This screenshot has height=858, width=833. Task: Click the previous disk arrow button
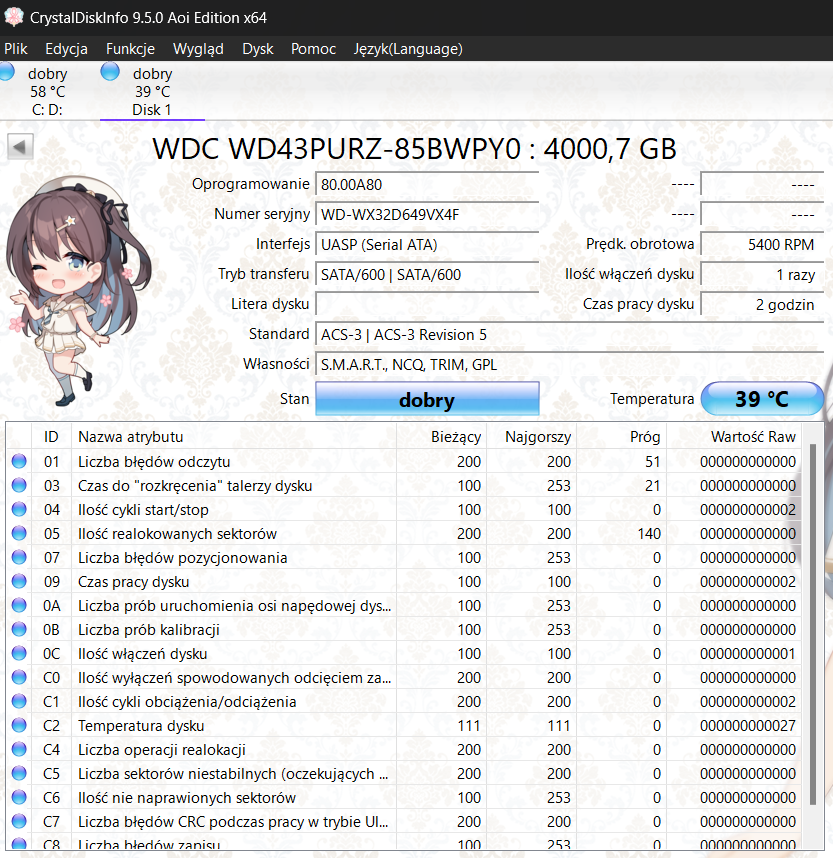[x=20, y=147]
